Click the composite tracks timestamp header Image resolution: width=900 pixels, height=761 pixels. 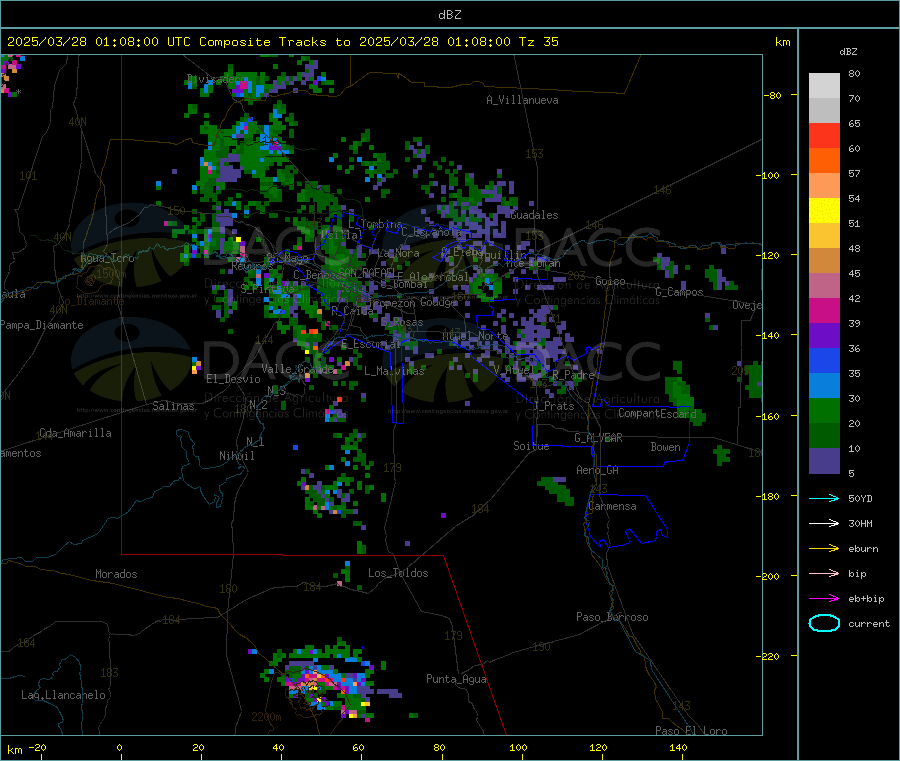[x=282, y=42]
